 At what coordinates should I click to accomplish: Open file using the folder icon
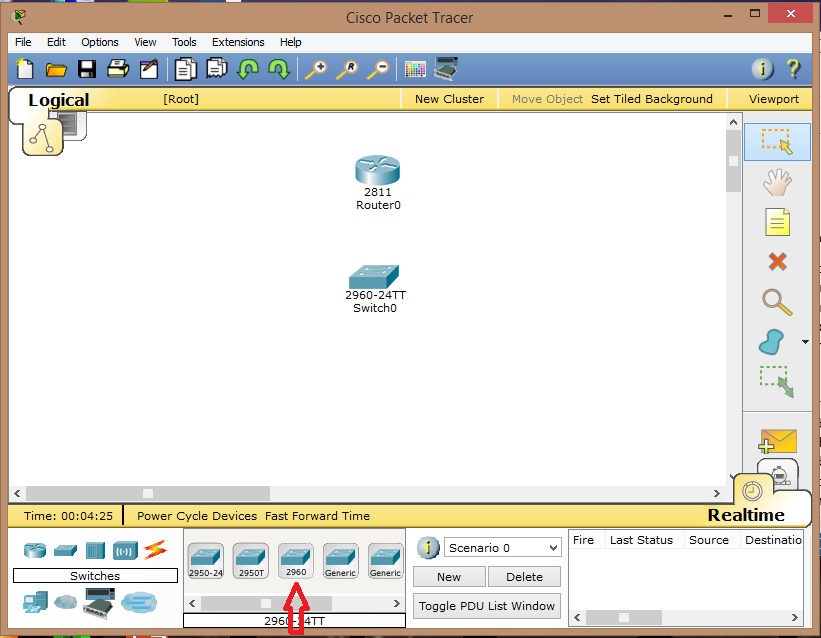(56, 70)
